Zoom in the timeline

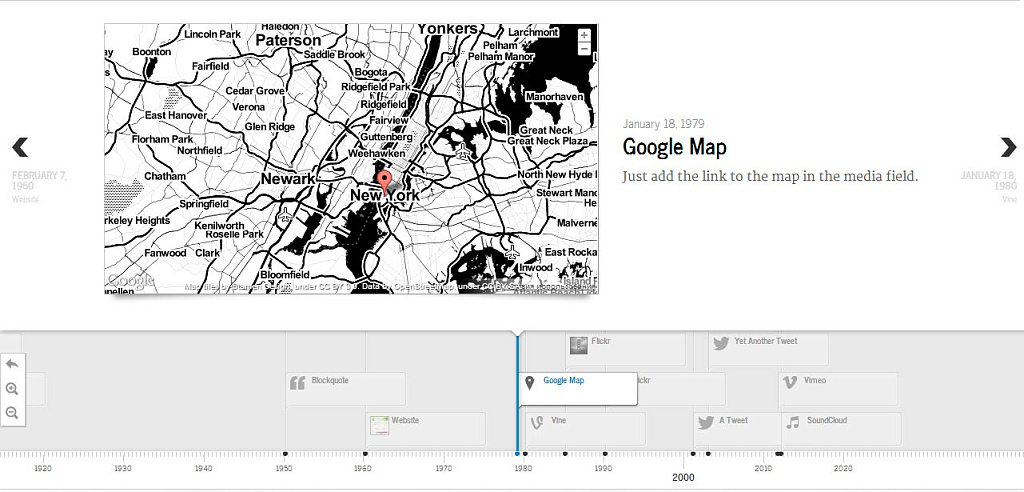click(x=12, y=389)
